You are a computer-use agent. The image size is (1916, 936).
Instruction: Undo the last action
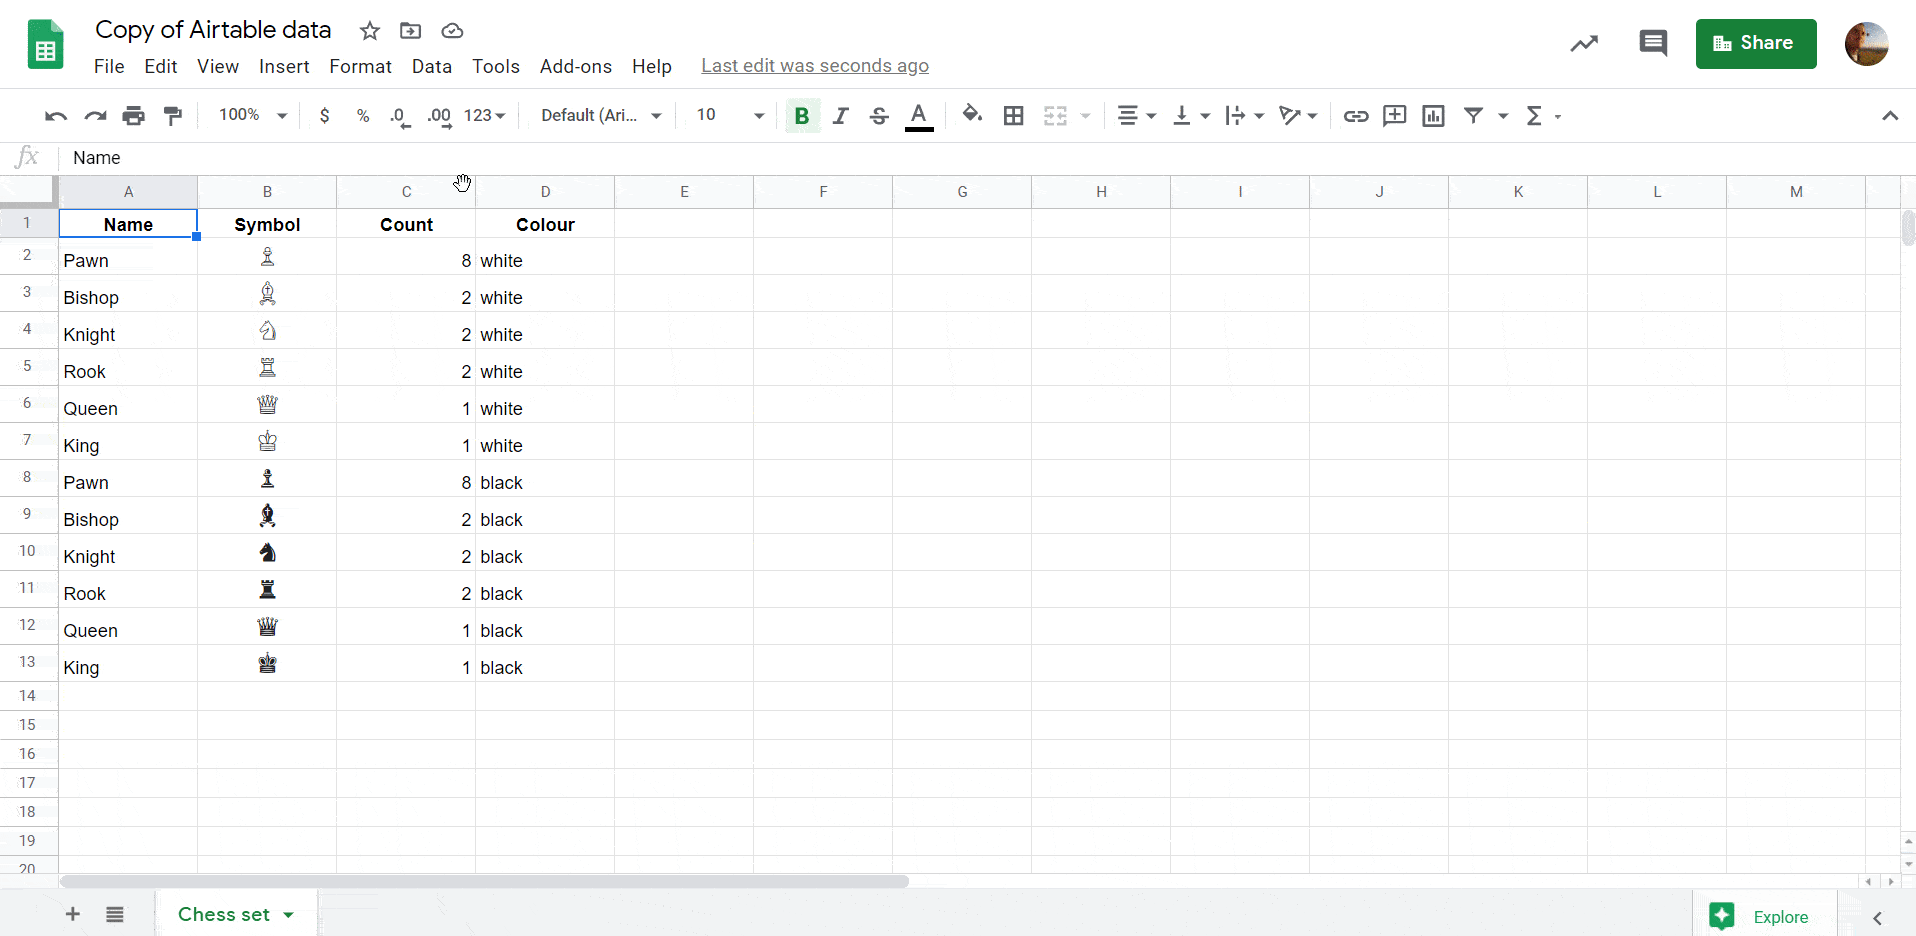tap(55, 115)
